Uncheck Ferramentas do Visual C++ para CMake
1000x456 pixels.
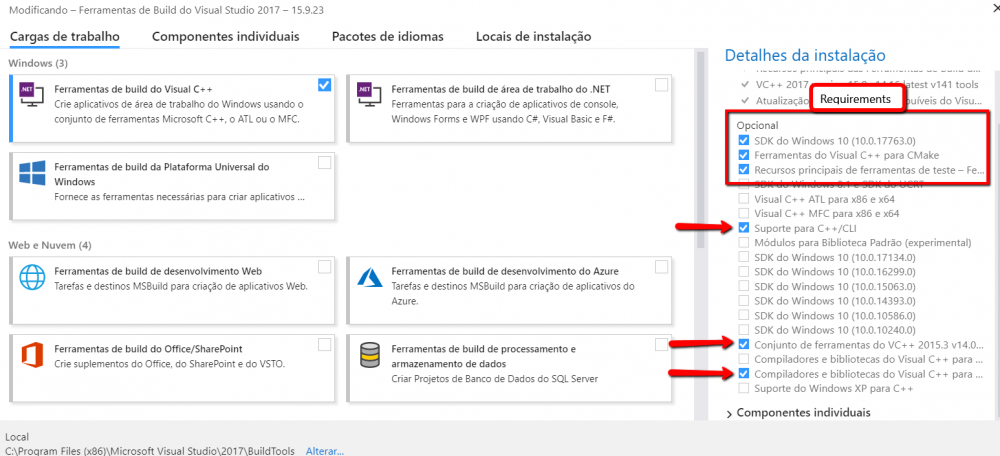tap(744, 155)
